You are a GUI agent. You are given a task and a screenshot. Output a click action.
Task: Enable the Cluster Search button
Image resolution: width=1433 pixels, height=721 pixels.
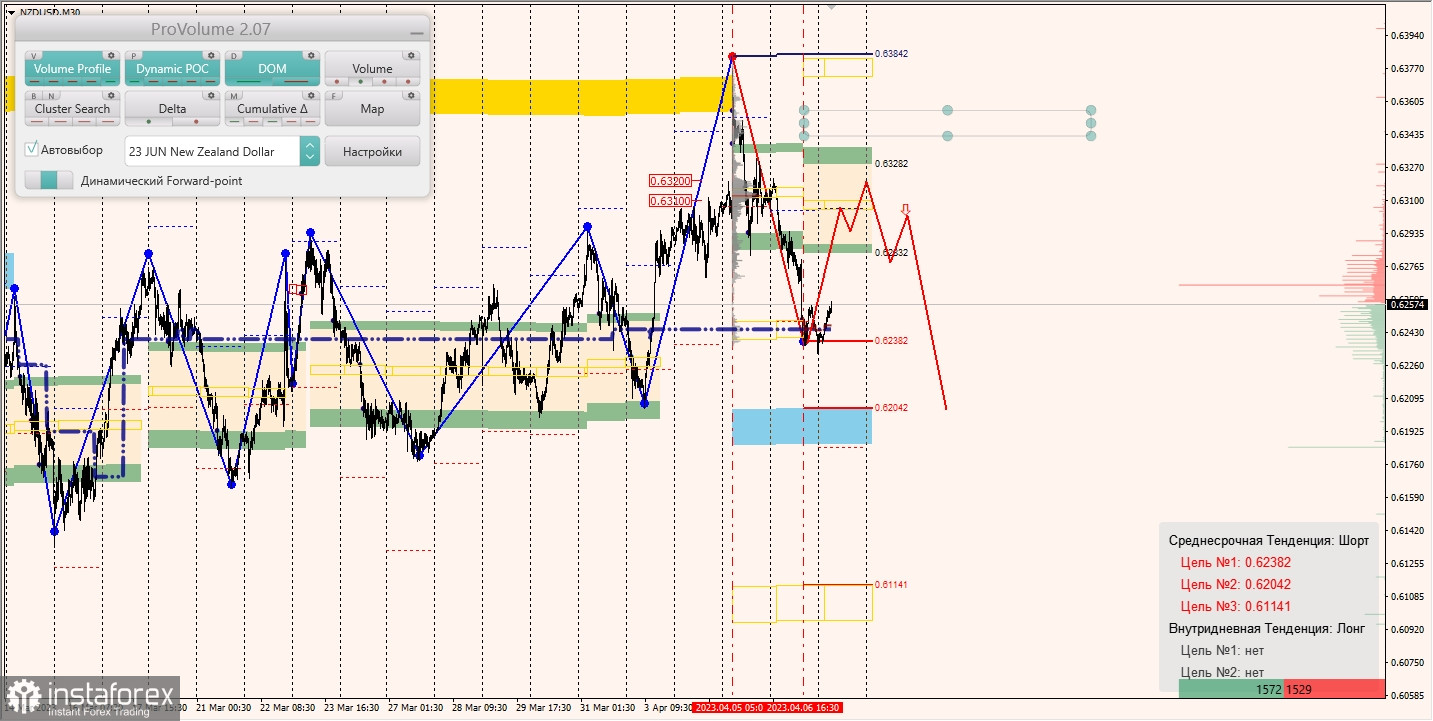pos(72,108)
